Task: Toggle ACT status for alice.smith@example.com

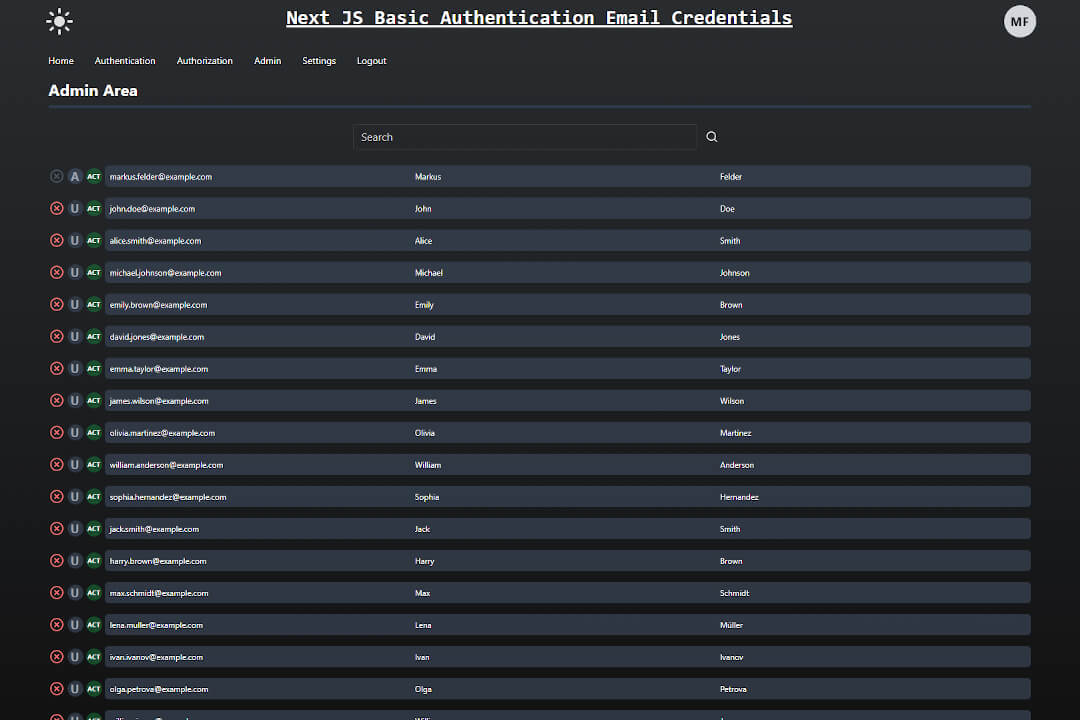Action: (x=94, y=240)
